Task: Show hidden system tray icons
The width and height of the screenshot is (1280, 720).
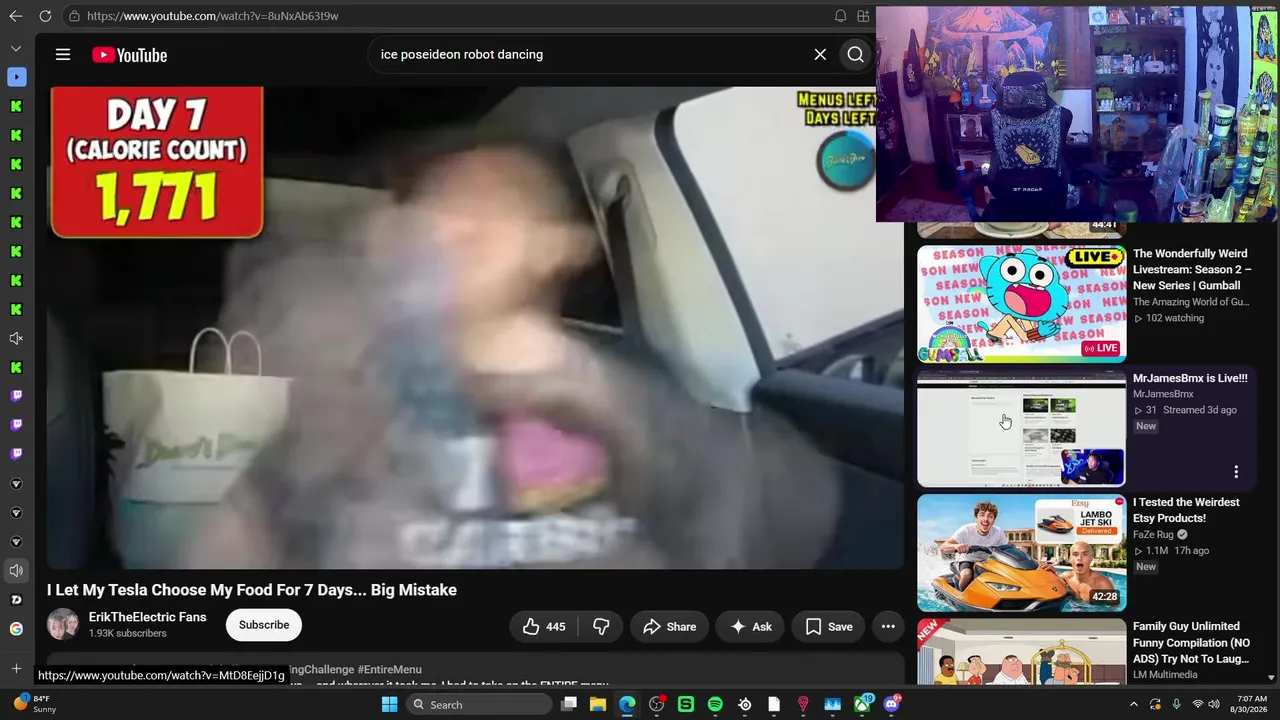Action: coord(1133,705)
